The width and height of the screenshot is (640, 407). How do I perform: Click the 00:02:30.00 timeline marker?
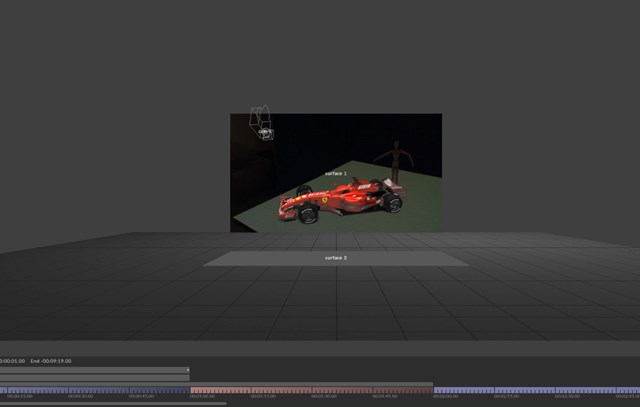click(x=567, y=396)
